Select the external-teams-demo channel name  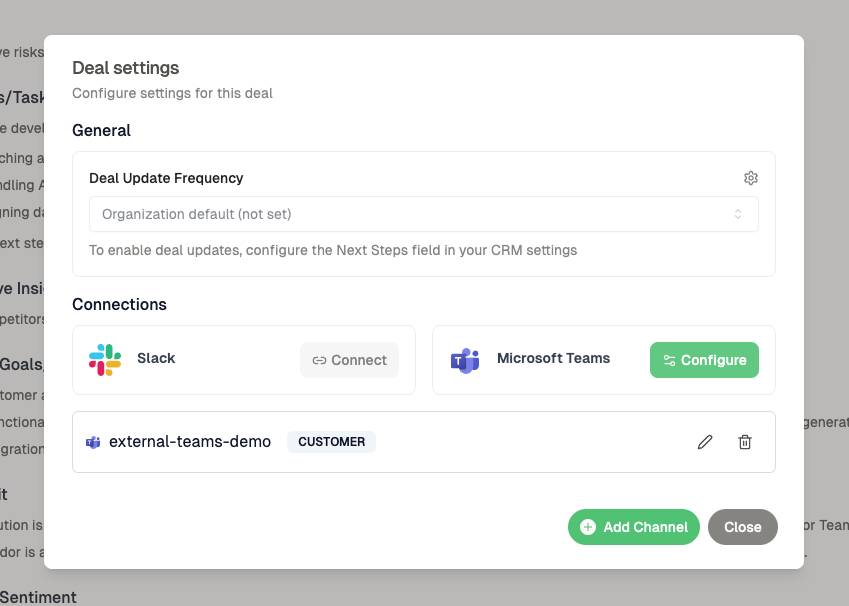click(x=190, y=442)
